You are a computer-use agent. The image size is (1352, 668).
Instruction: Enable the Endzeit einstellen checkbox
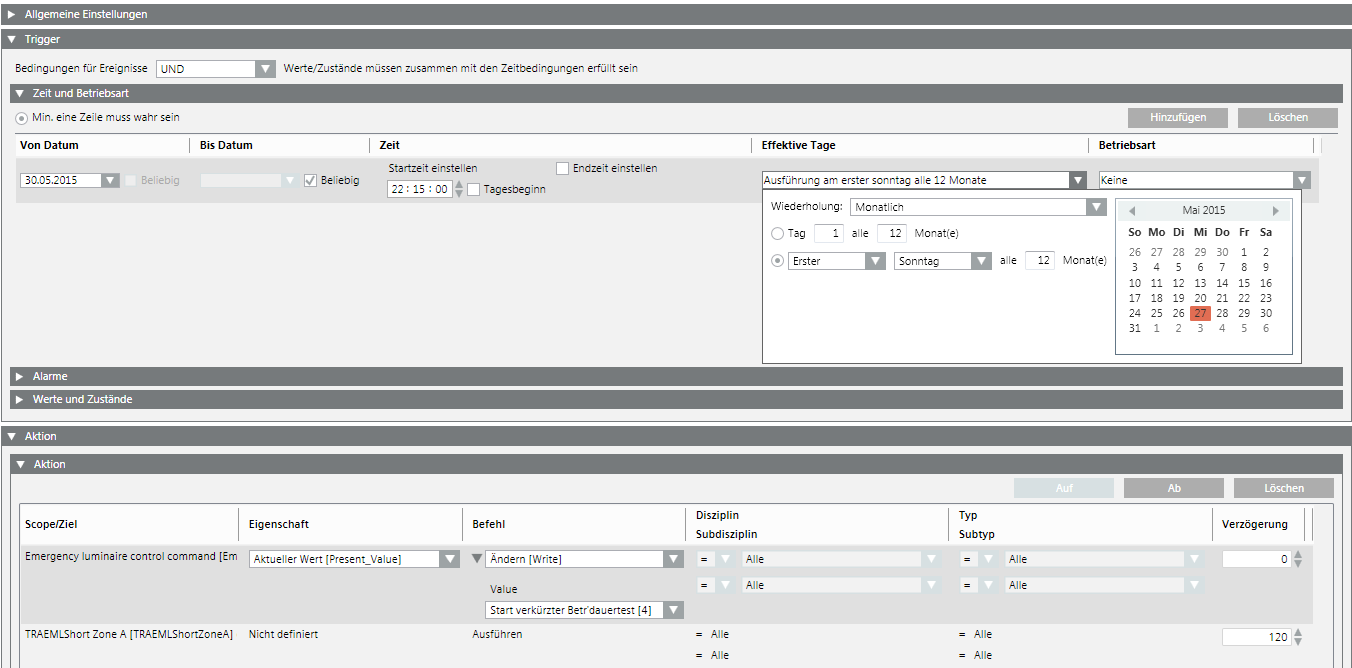pos(563,168)
